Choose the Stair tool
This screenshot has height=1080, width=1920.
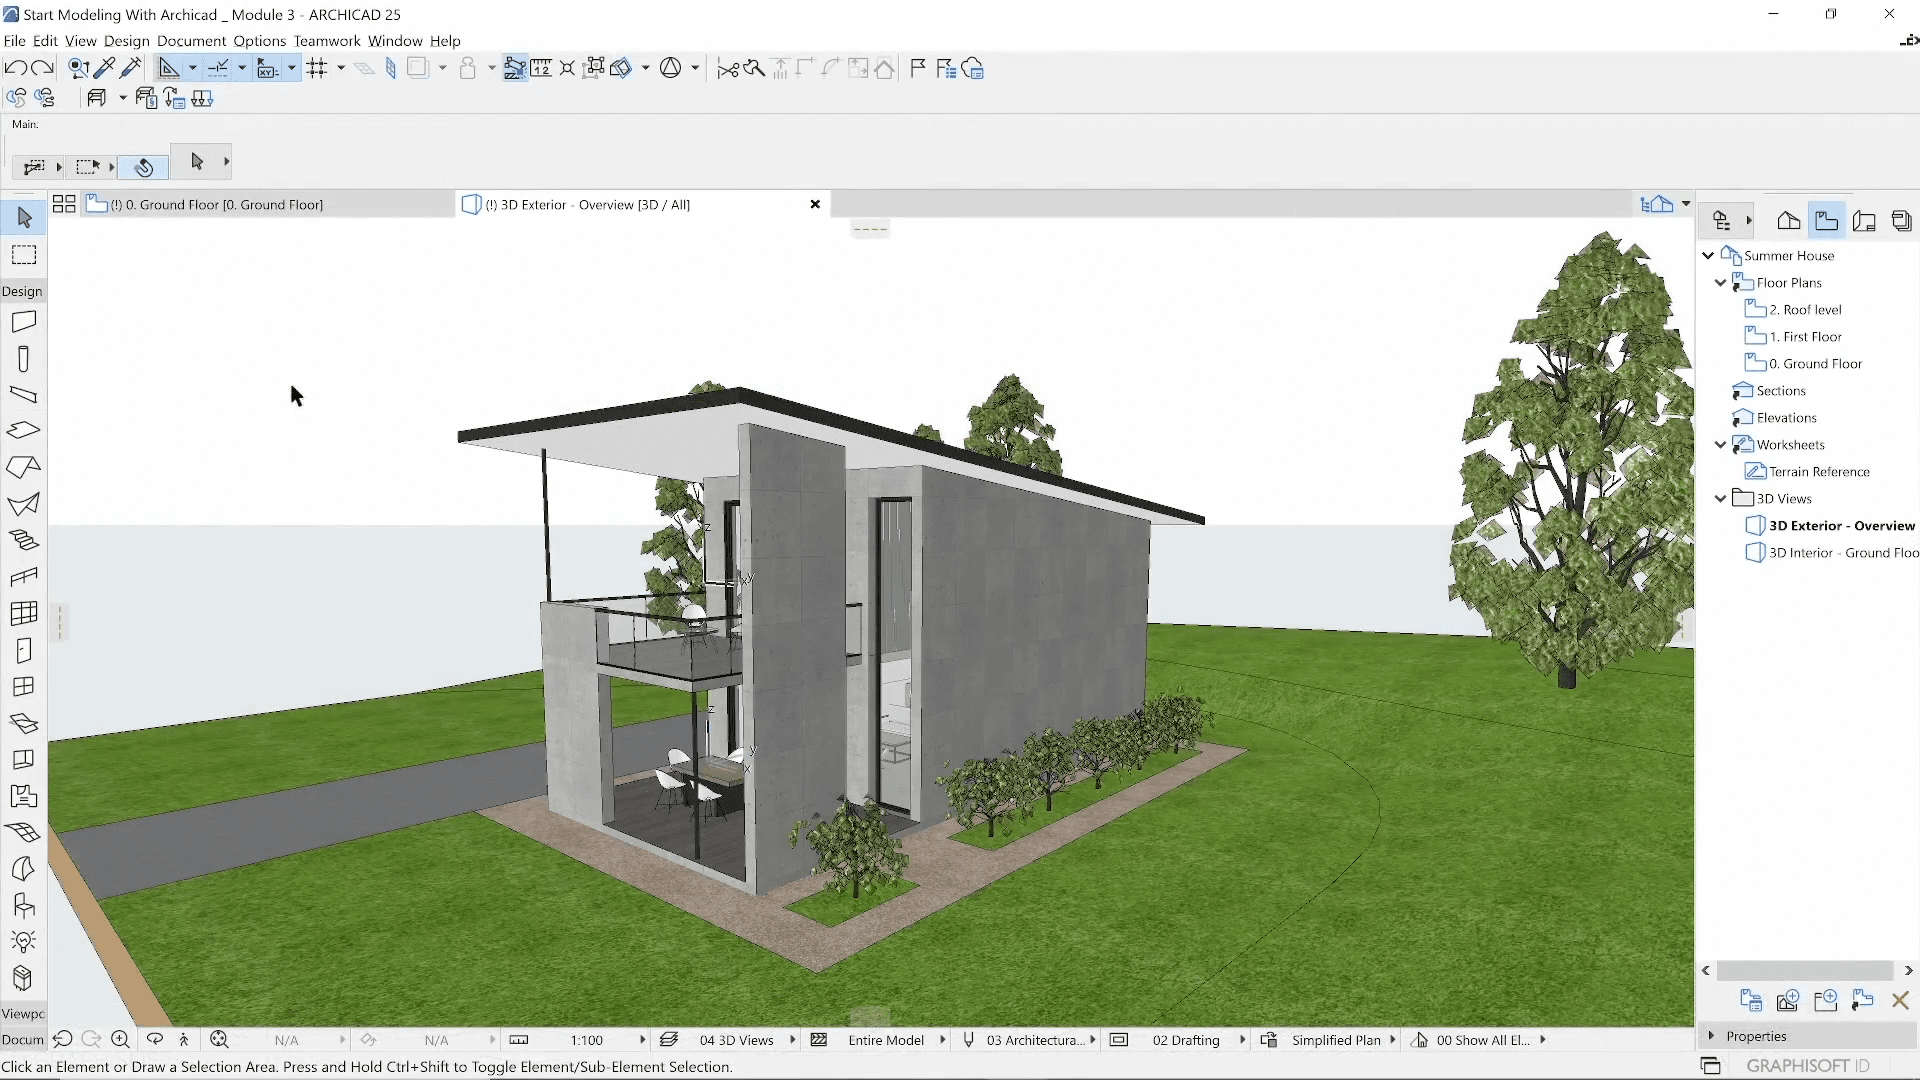[24, 540]
